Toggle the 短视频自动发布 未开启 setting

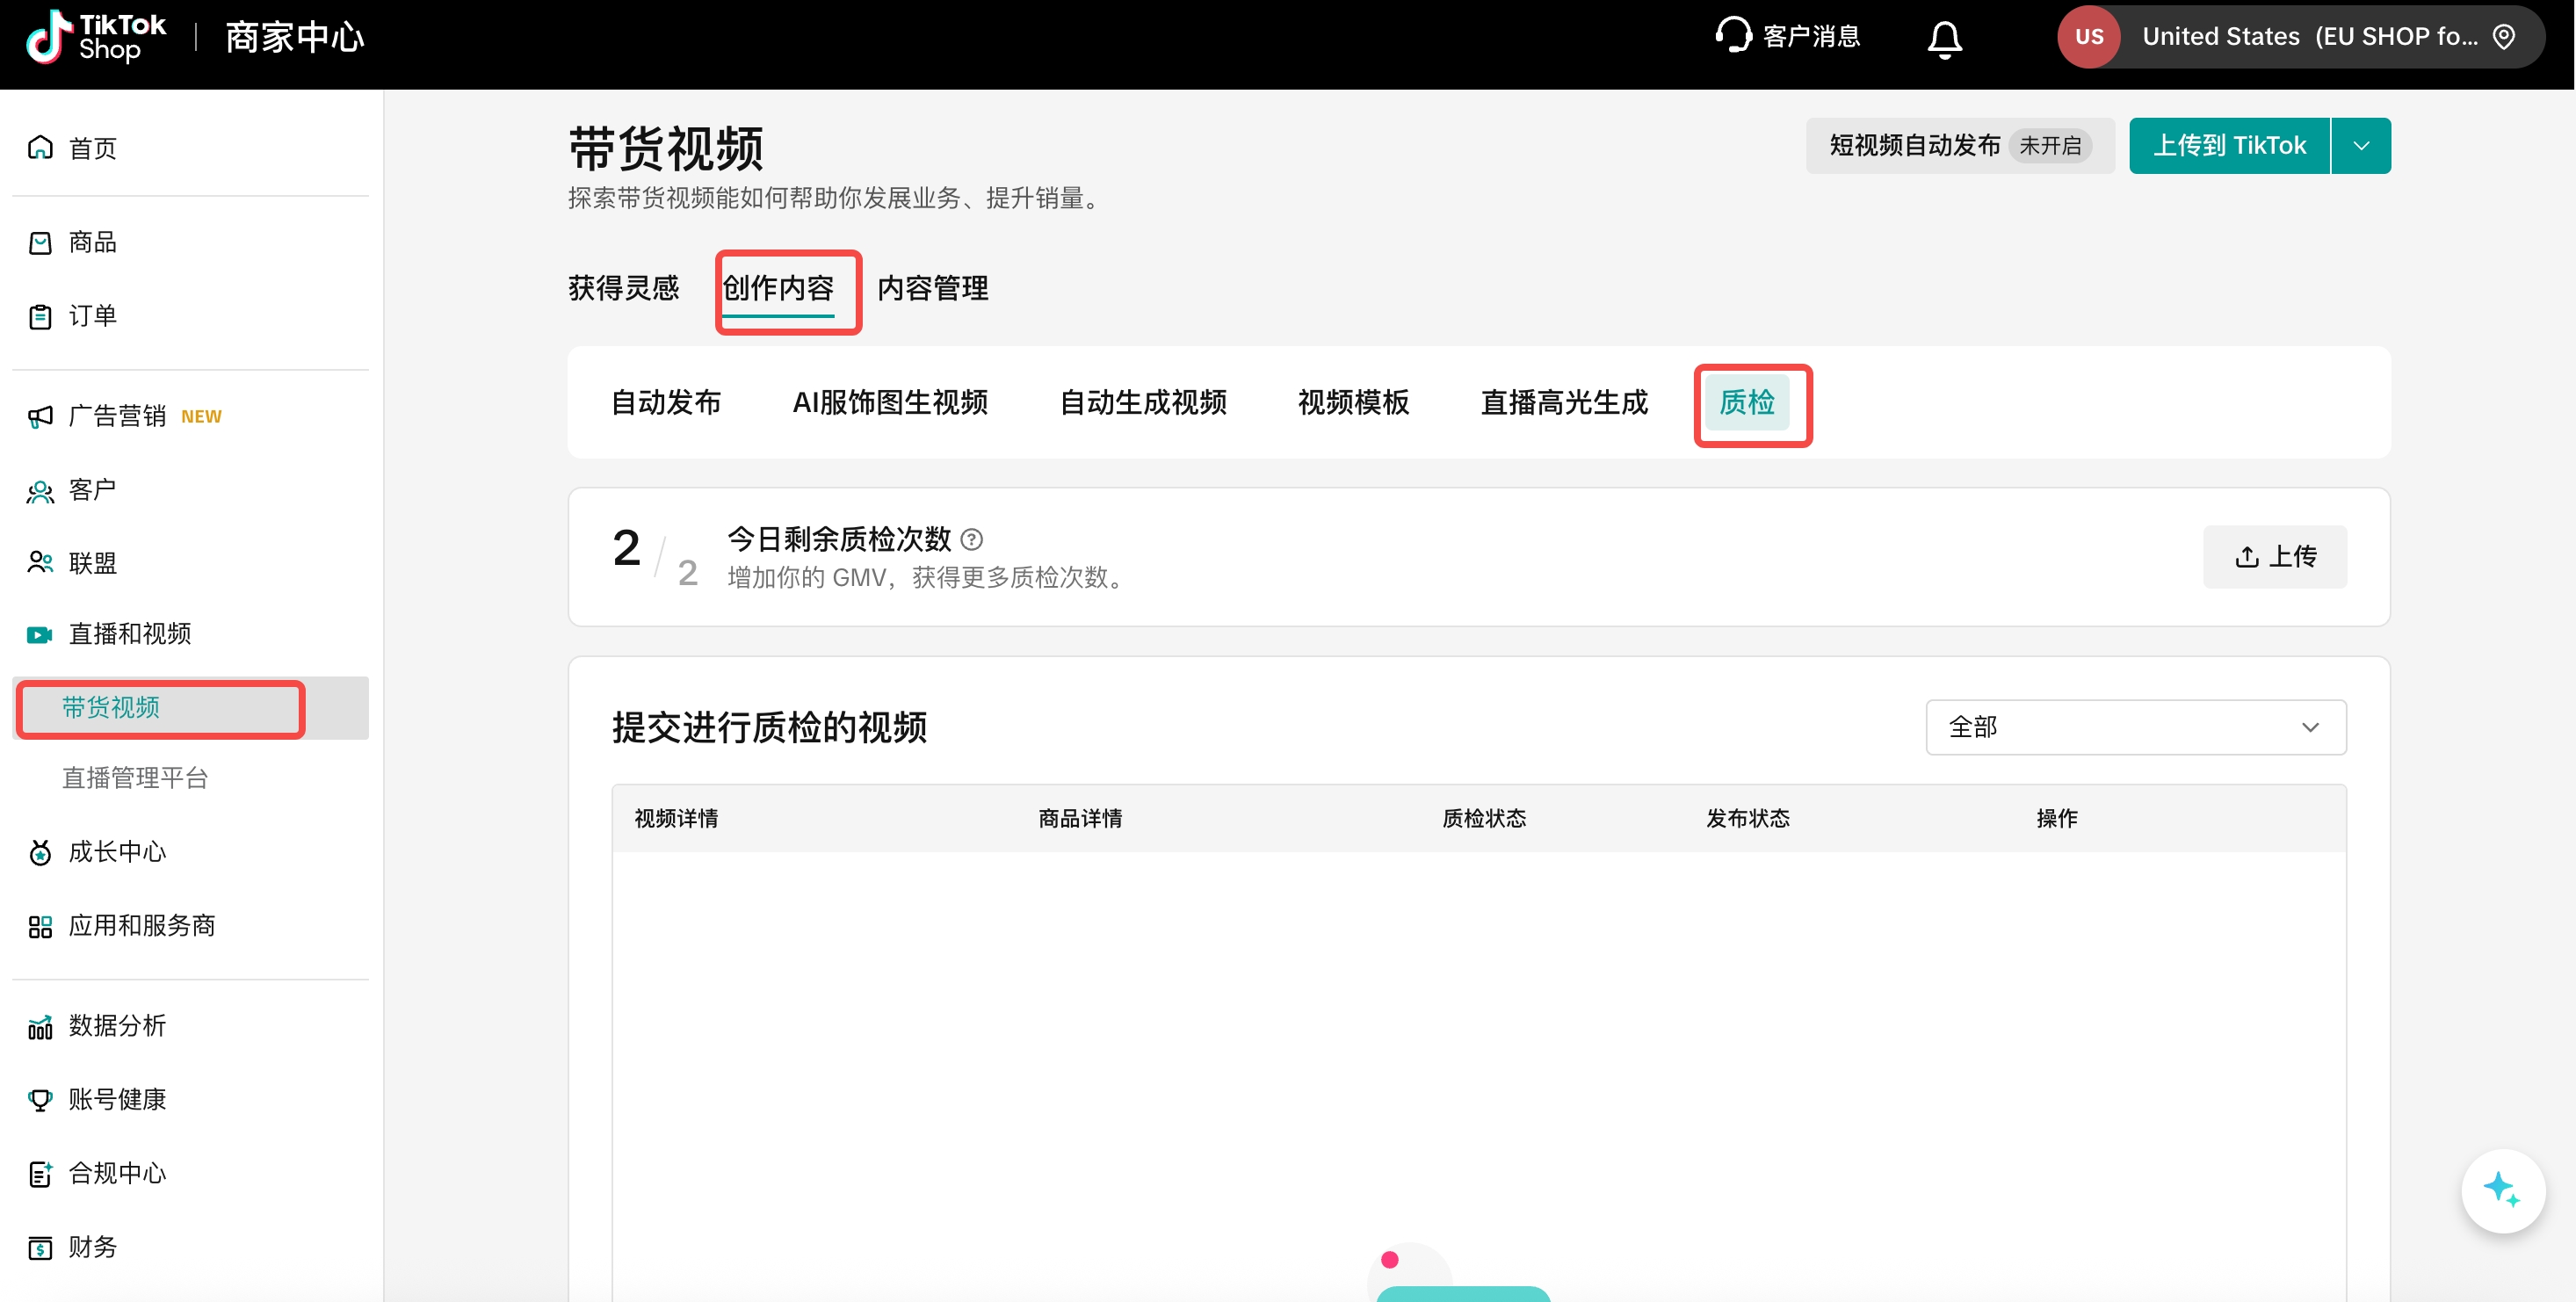click(1958, 146)
